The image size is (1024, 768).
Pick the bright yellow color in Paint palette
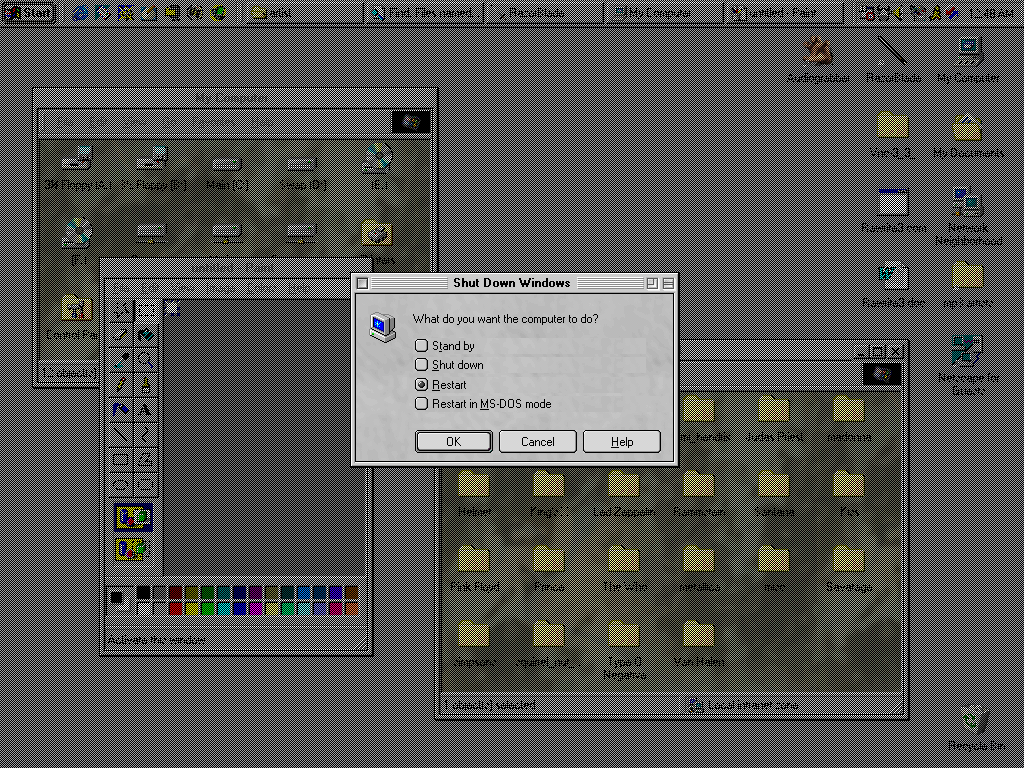(192, 609)
